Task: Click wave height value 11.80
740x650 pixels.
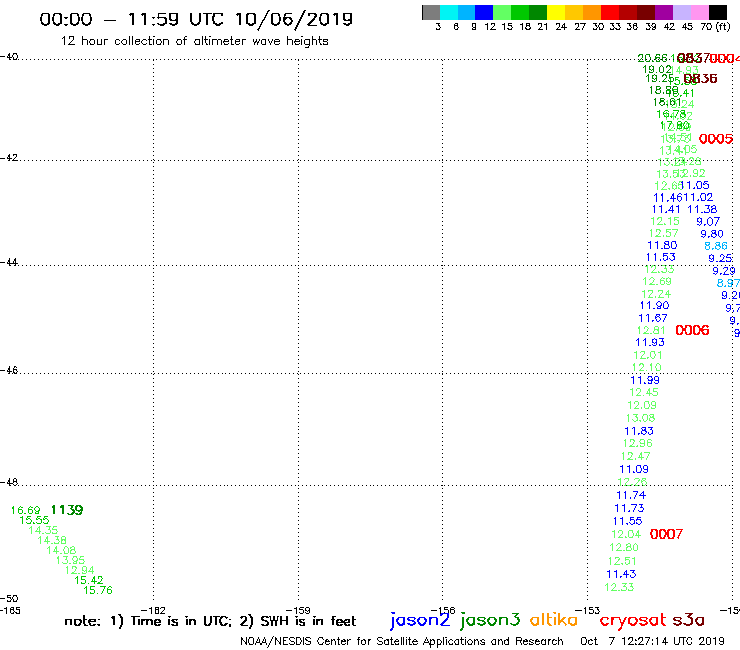Action: 662,245
